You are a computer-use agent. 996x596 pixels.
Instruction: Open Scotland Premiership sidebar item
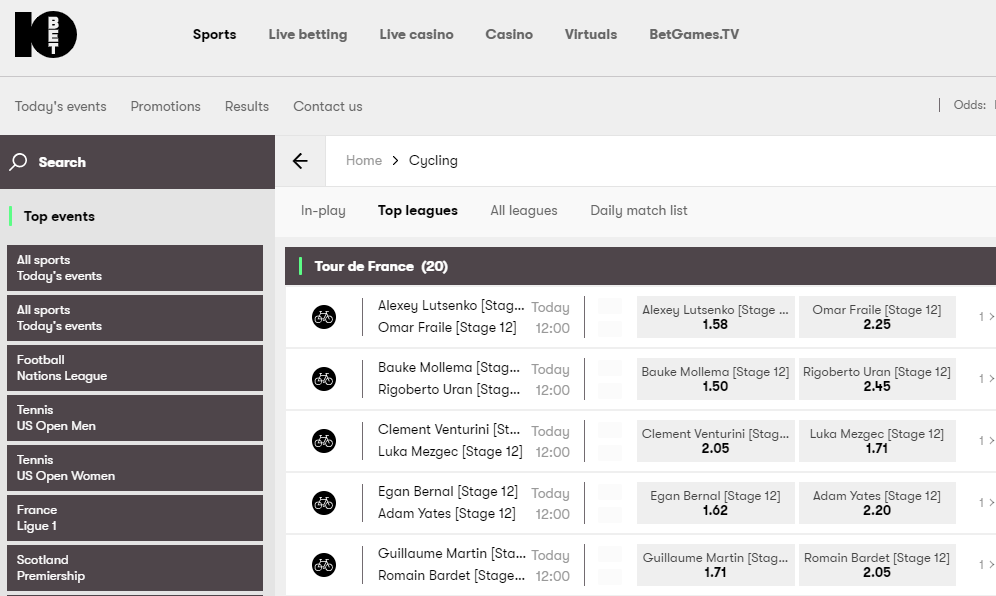[135, 568]
